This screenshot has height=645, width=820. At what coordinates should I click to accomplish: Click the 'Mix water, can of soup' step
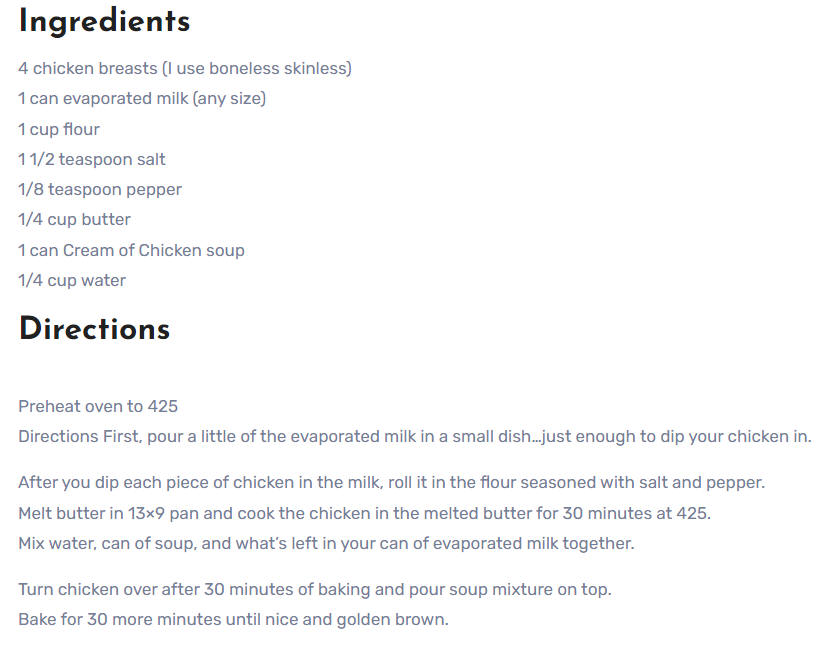tap(326, 544)
